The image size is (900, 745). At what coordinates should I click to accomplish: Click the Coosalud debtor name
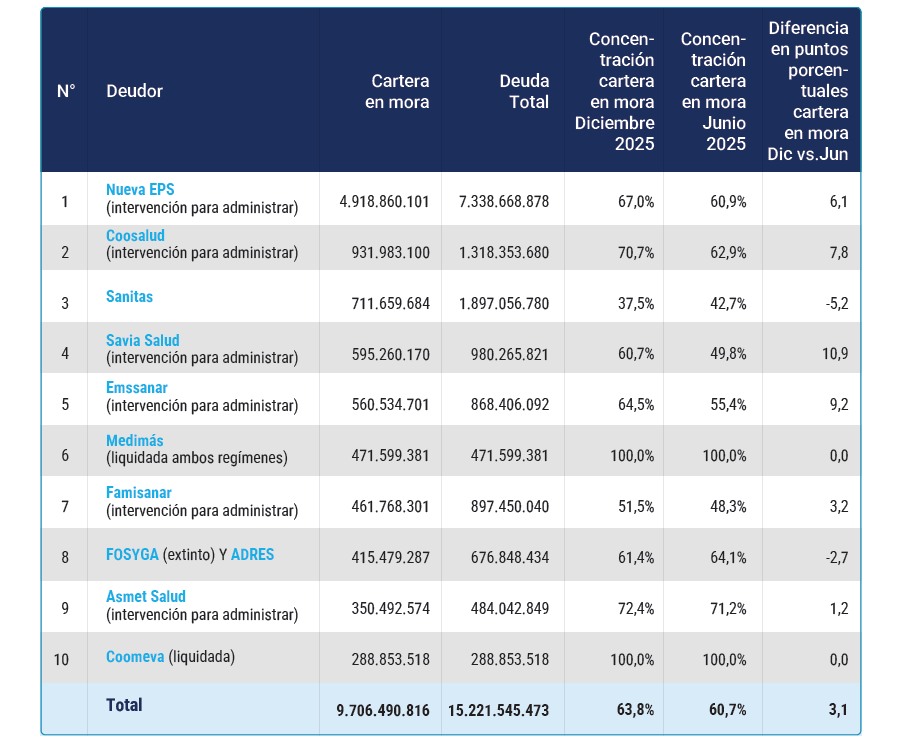click(135, 235)
